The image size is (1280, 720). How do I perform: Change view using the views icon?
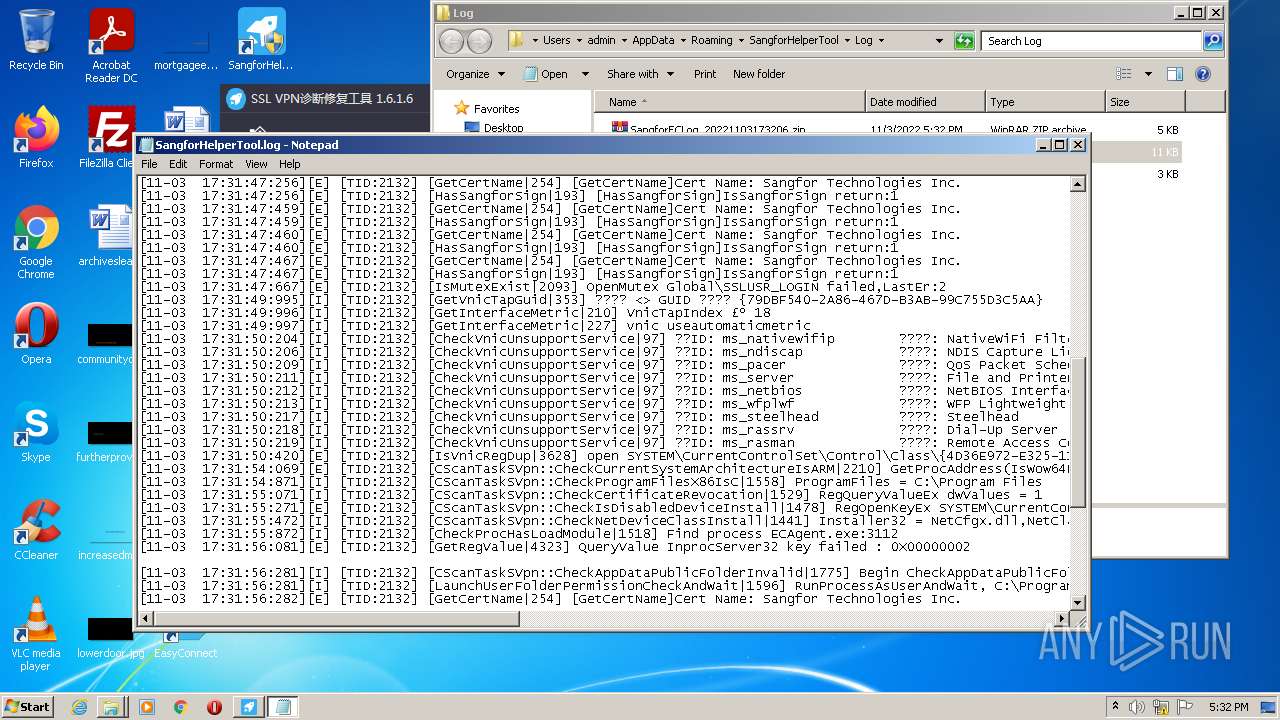pos(1124,74)
